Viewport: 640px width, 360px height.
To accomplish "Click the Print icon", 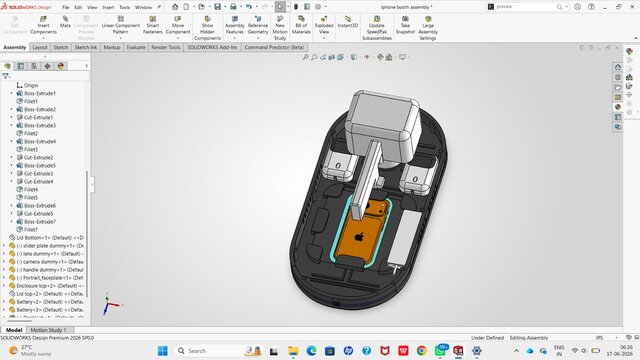I will pos(233,7).
